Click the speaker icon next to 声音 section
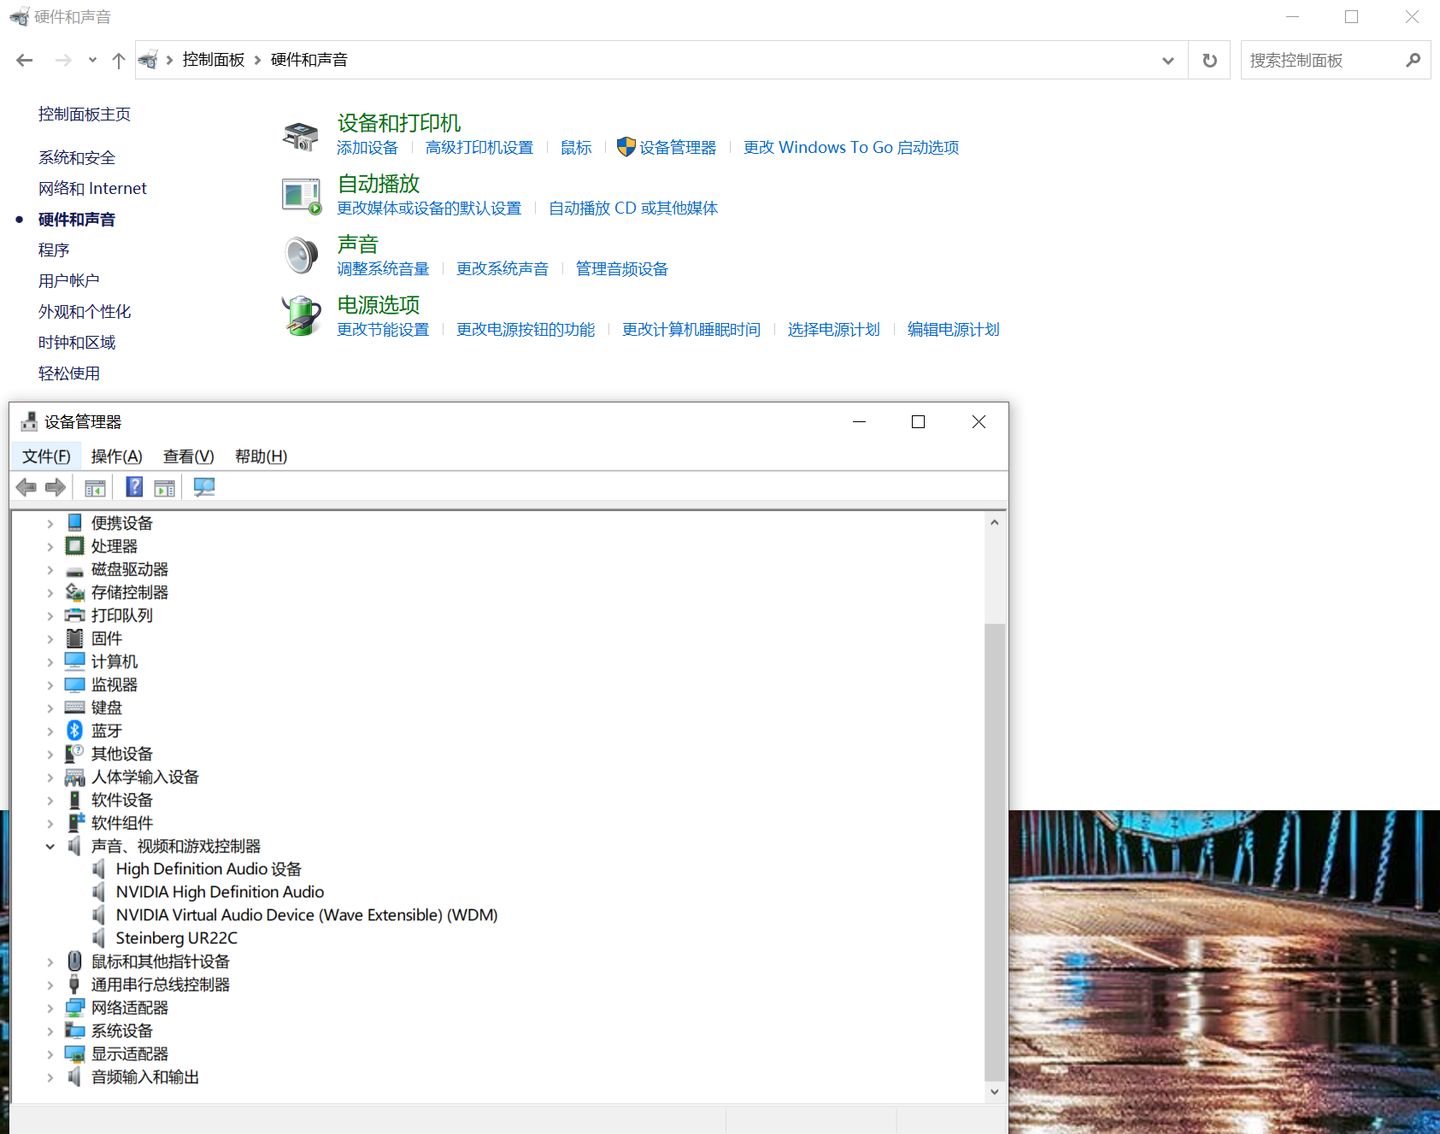 pos(301,253)
